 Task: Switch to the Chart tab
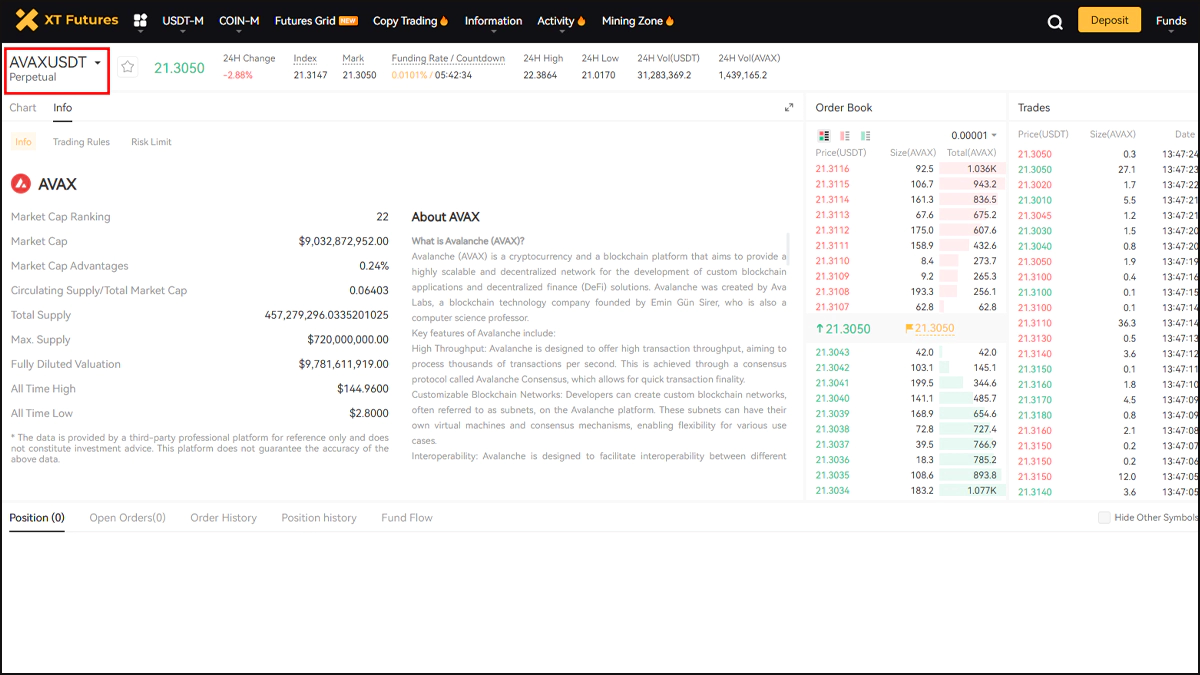(x=23, y=108)
